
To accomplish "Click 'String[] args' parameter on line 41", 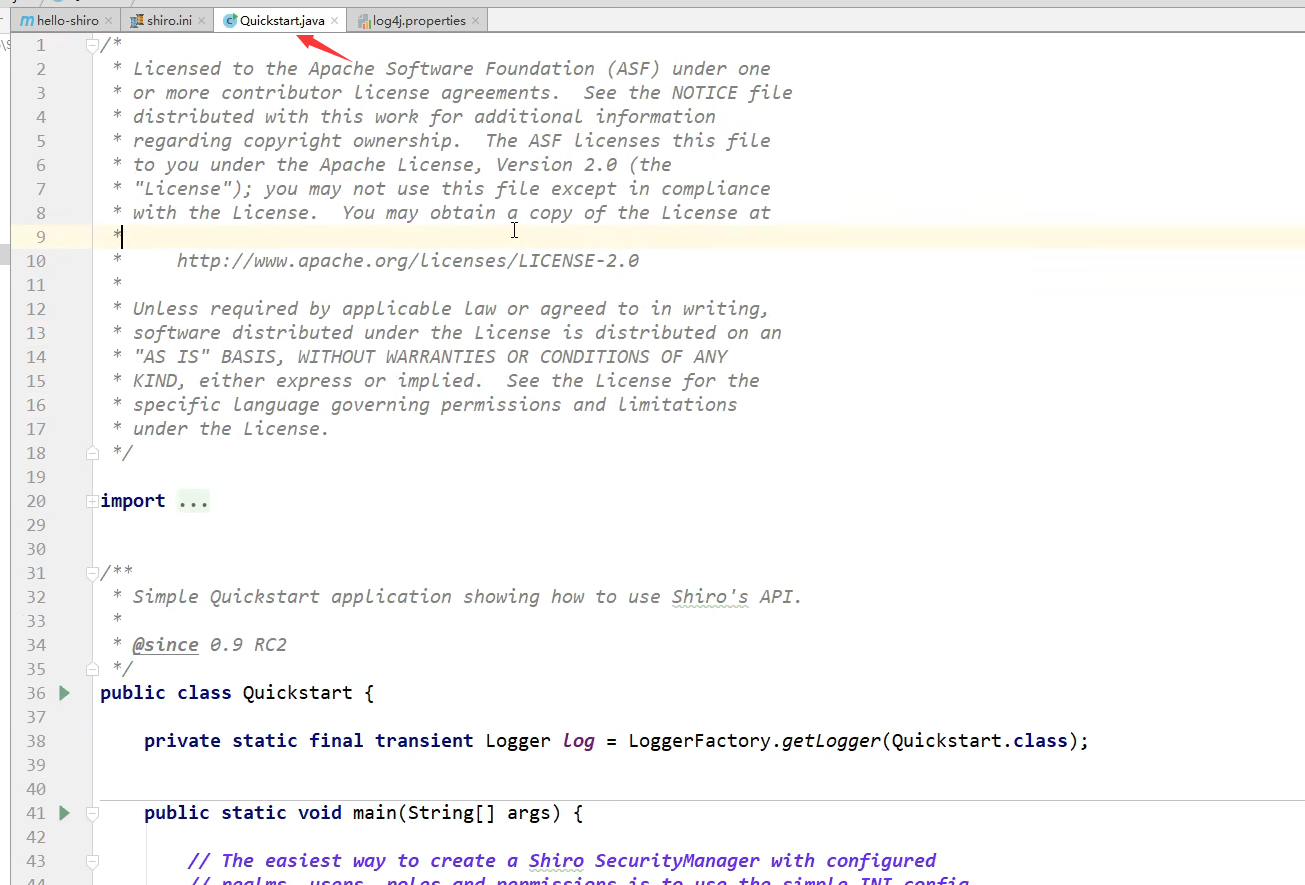I will point(480,813).
